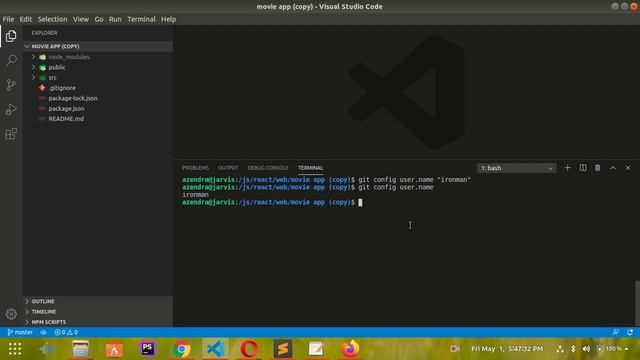Open the Edit menu
The image size is (640, 360).
(26, 19)
